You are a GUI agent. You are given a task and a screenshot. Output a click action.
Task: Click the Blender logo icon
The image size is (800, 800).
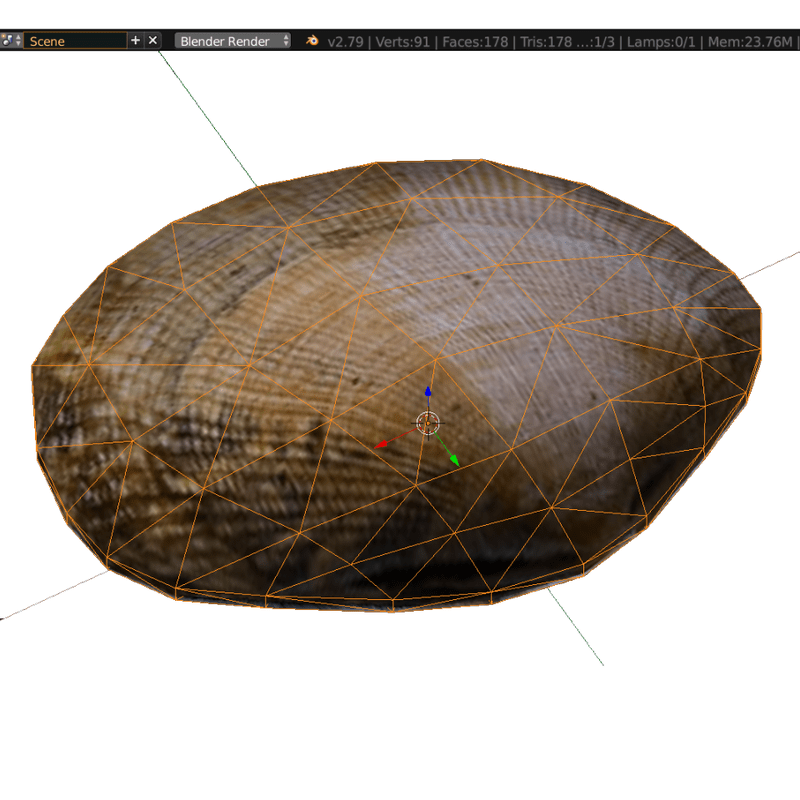coord(312,41)
